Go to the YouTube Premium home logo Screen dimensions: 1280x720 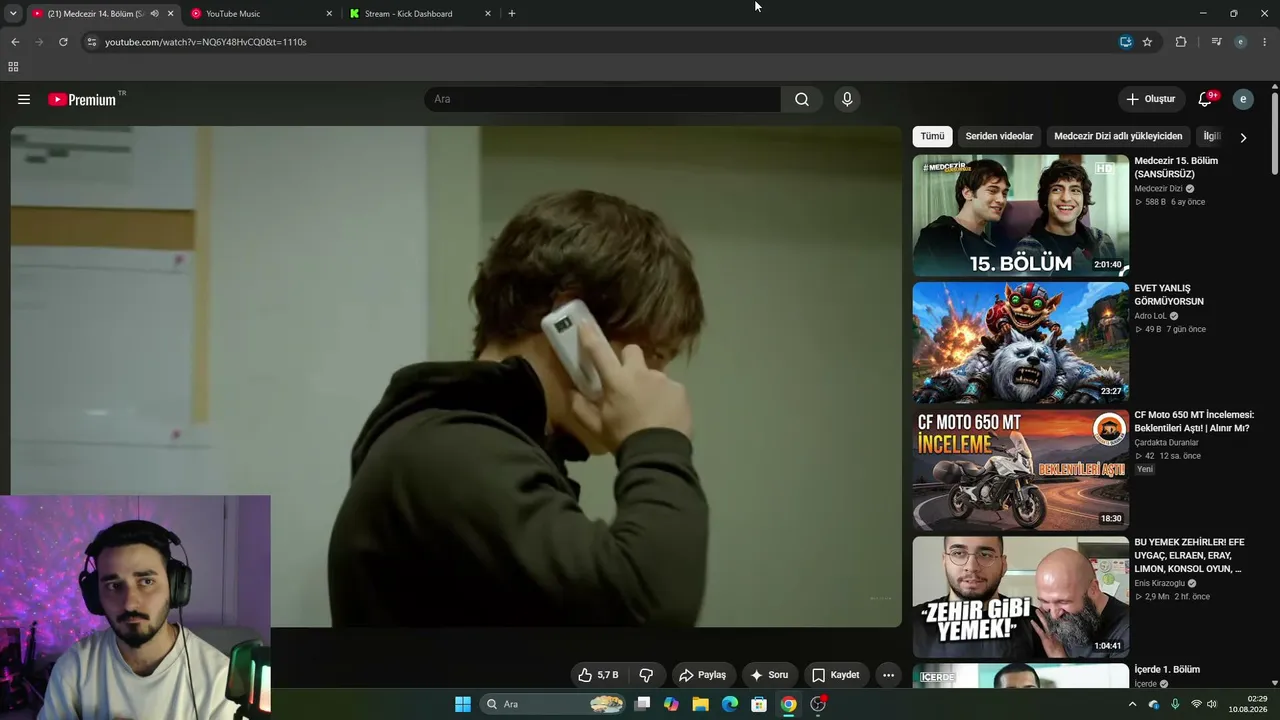82,99
